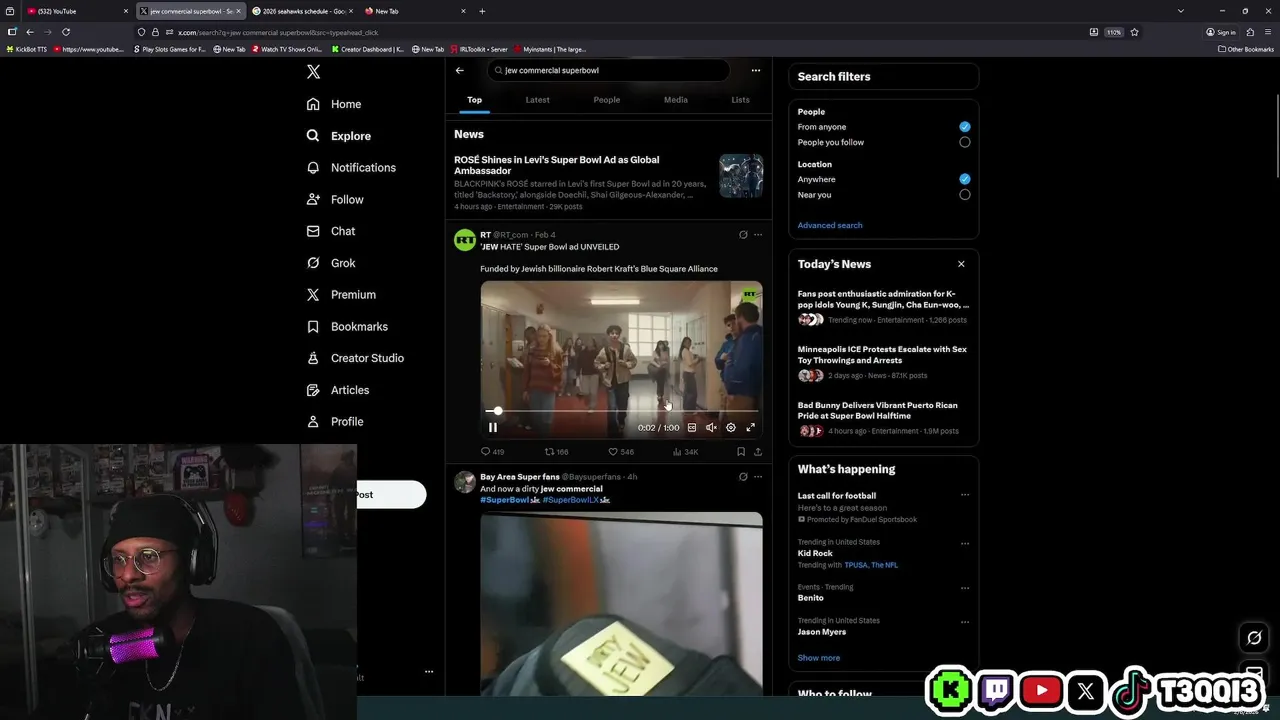The image size is (1280, 720).
Task: Click Bay Area Super fans avatar
Action: click(465, 483)
